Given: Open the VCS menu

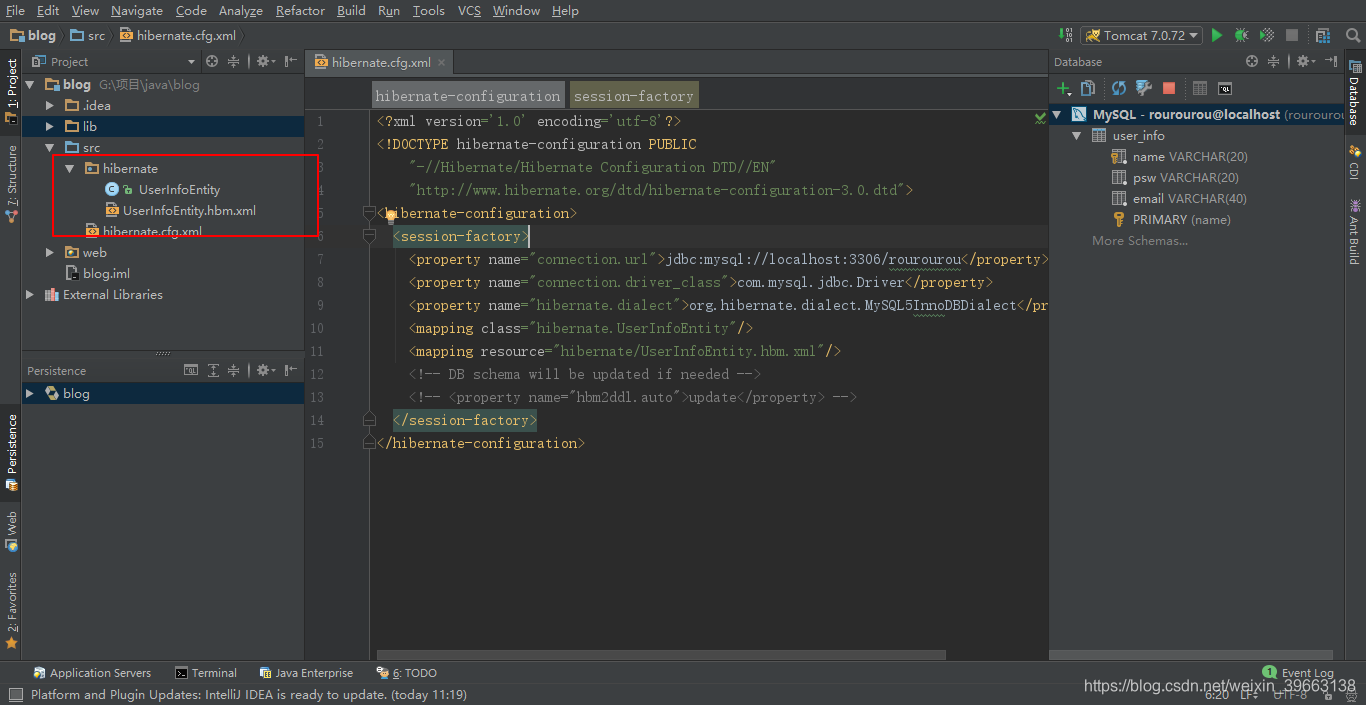Looking at the screenshot, I should click(x=469, y=10).
